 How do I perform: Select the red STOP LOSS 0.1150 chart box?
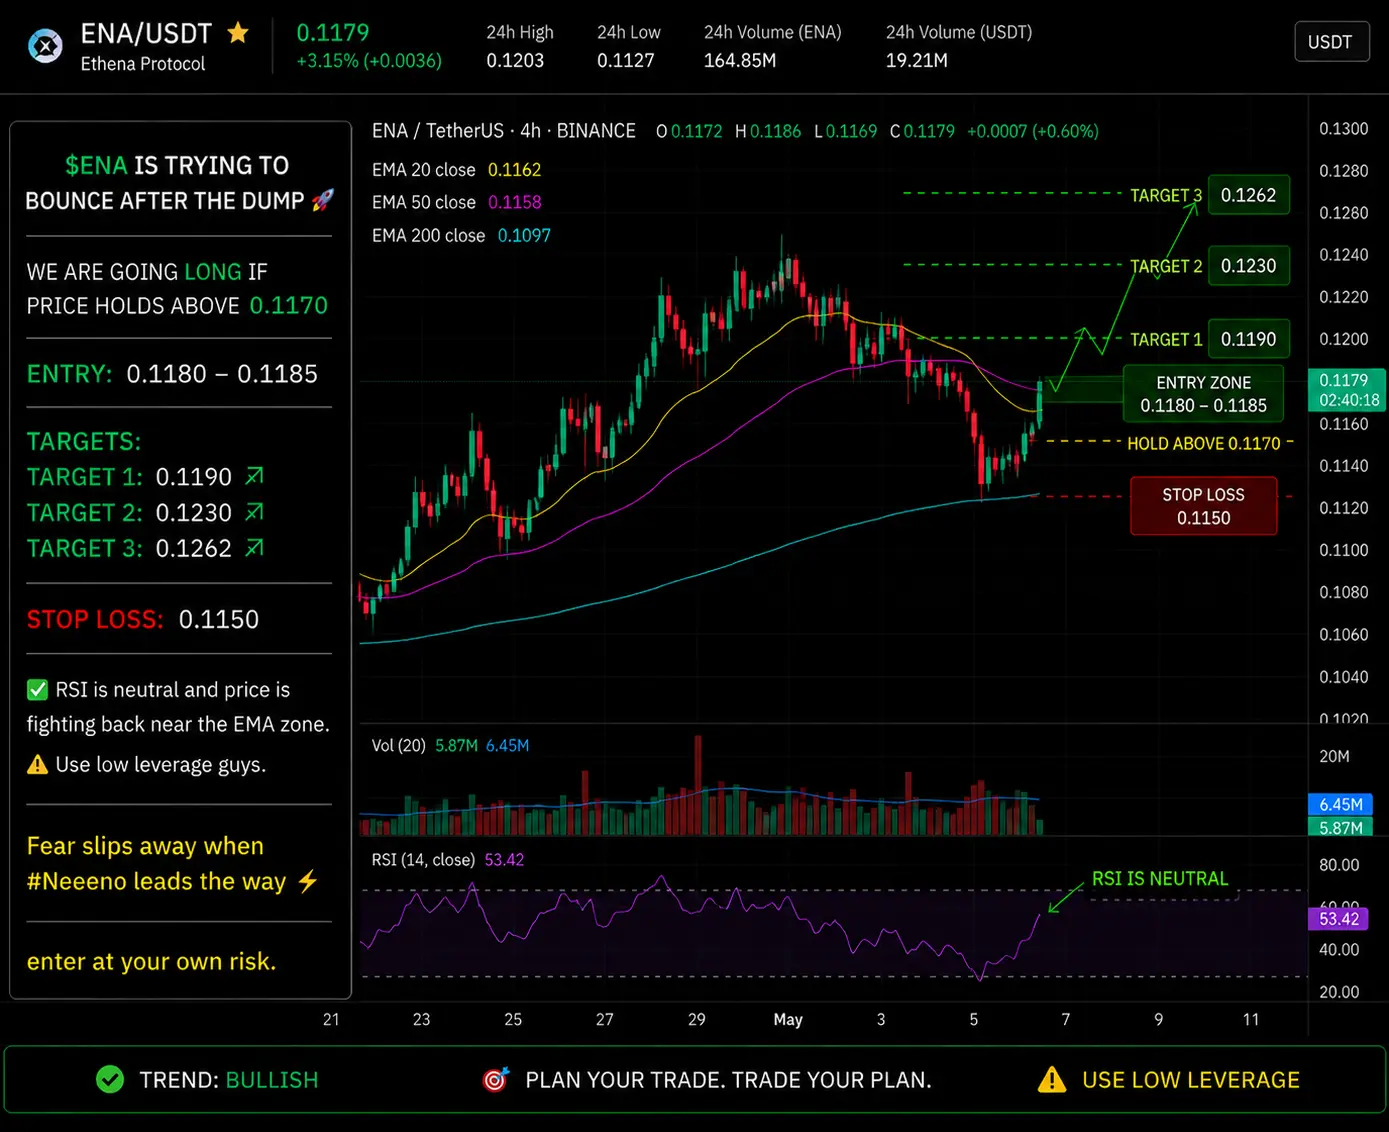[1203, 506]
